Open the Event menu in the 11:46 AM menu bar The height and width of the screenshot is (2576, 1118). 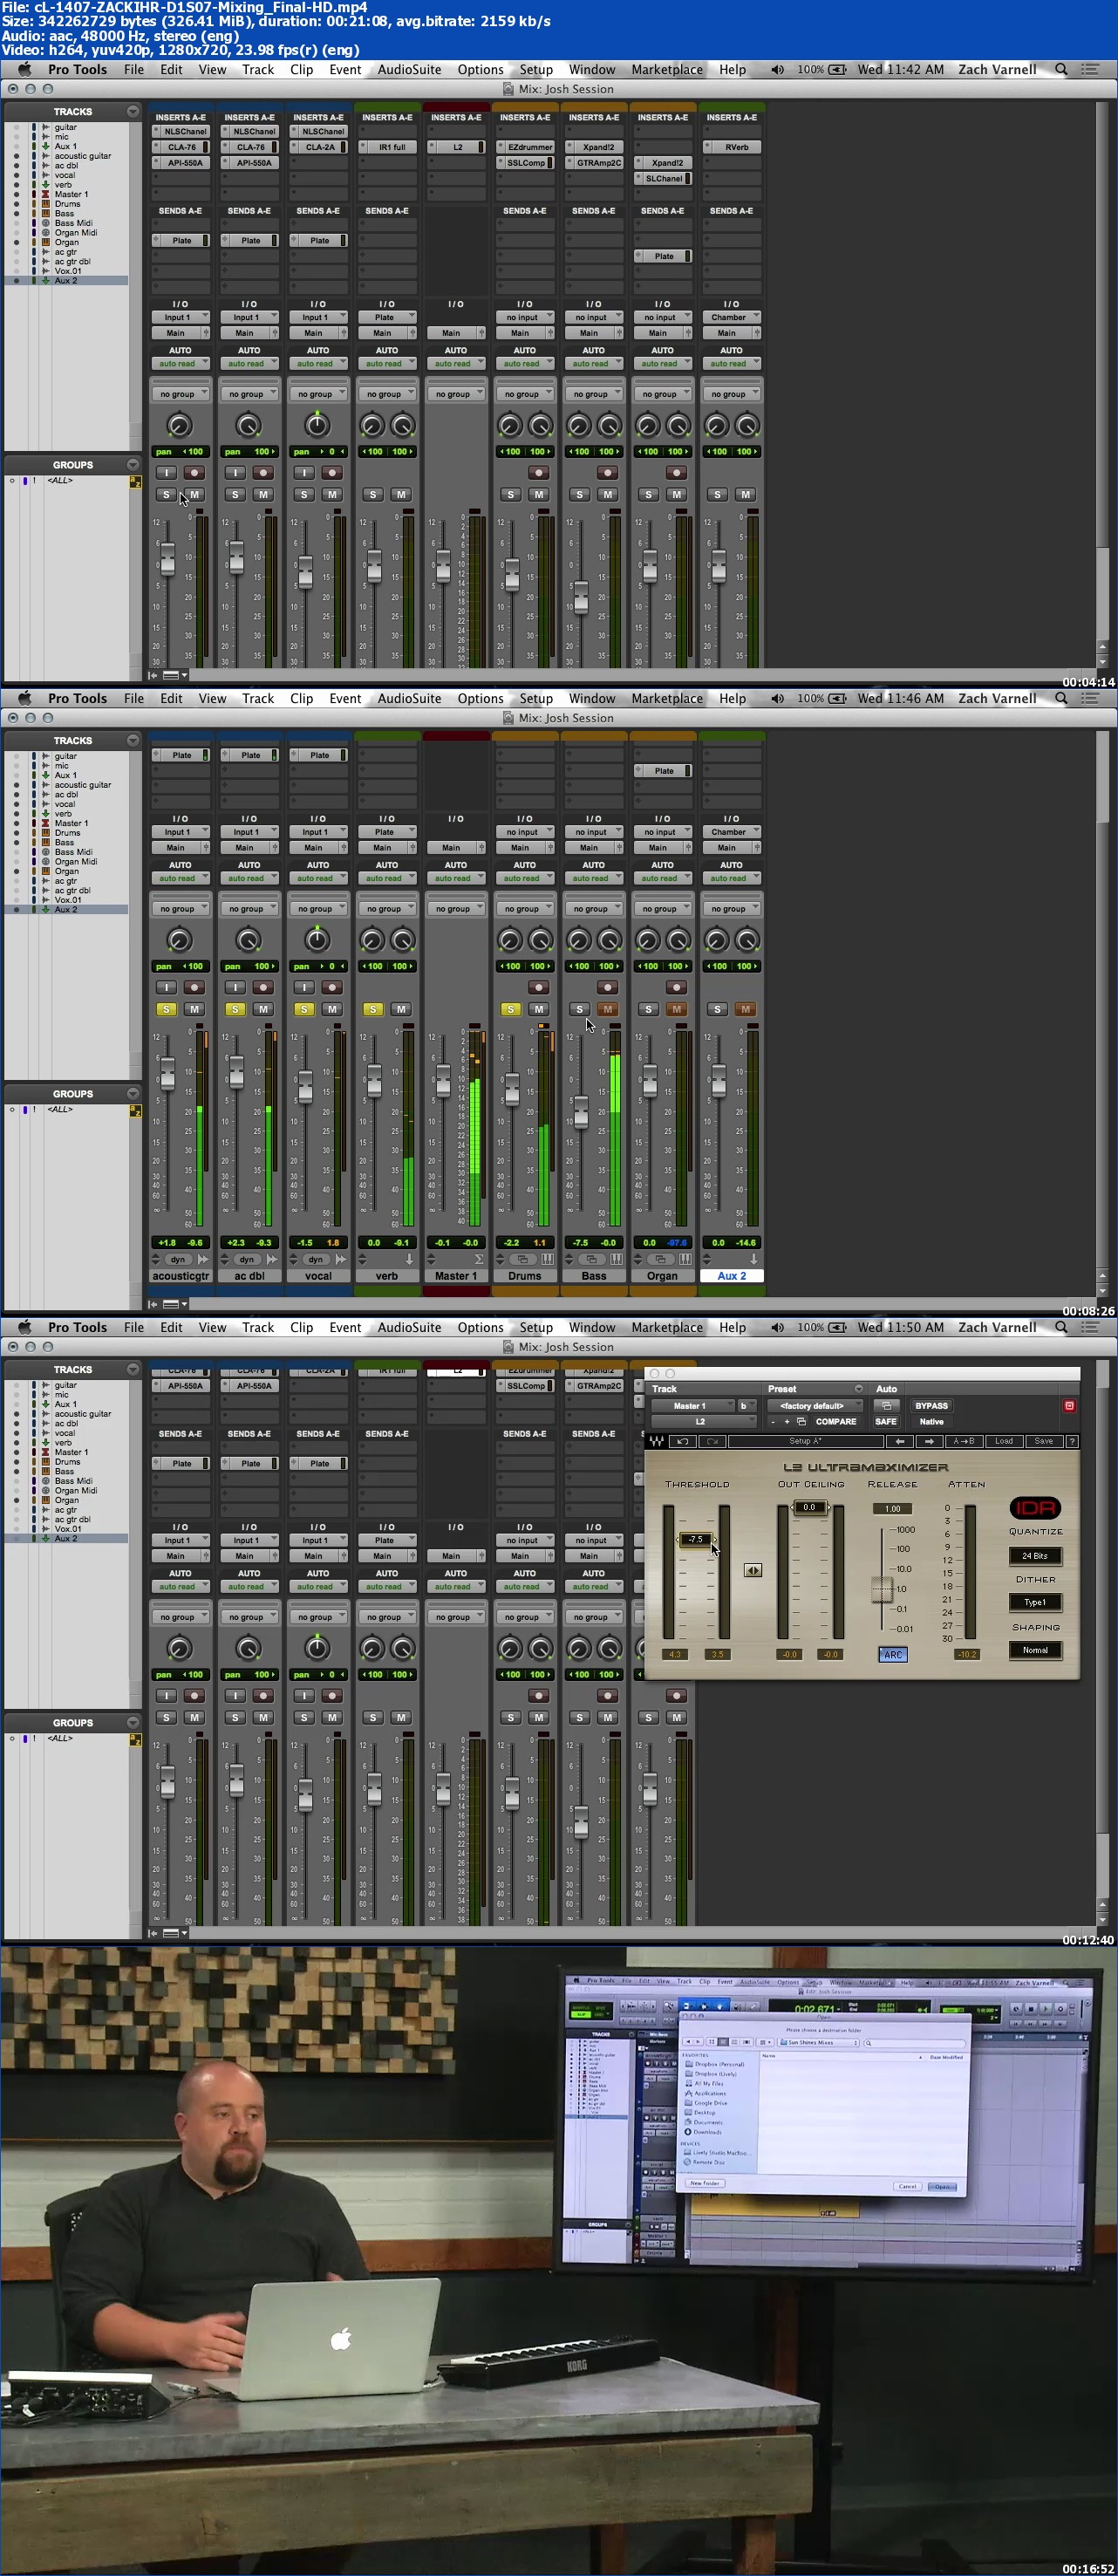click(345, 698)
